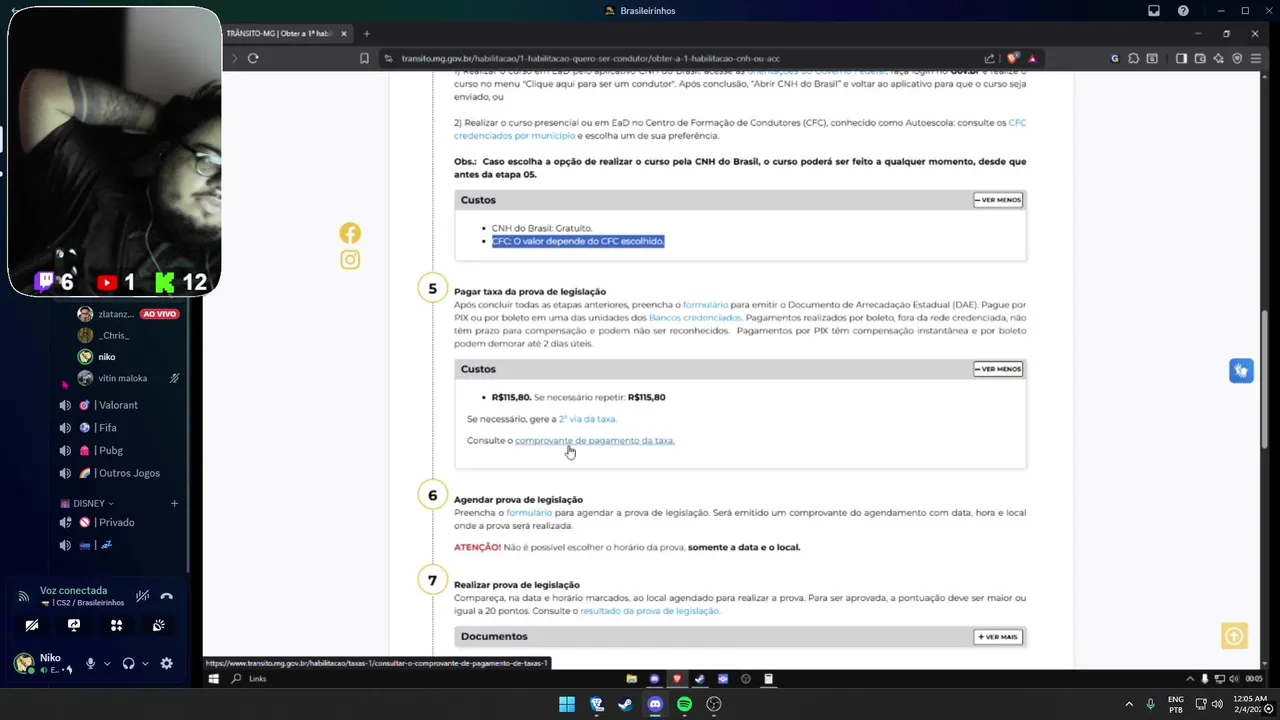This screenshot has height=720, width=1280.
Task: Open headphone output options arrow
Action: point(145,663)
